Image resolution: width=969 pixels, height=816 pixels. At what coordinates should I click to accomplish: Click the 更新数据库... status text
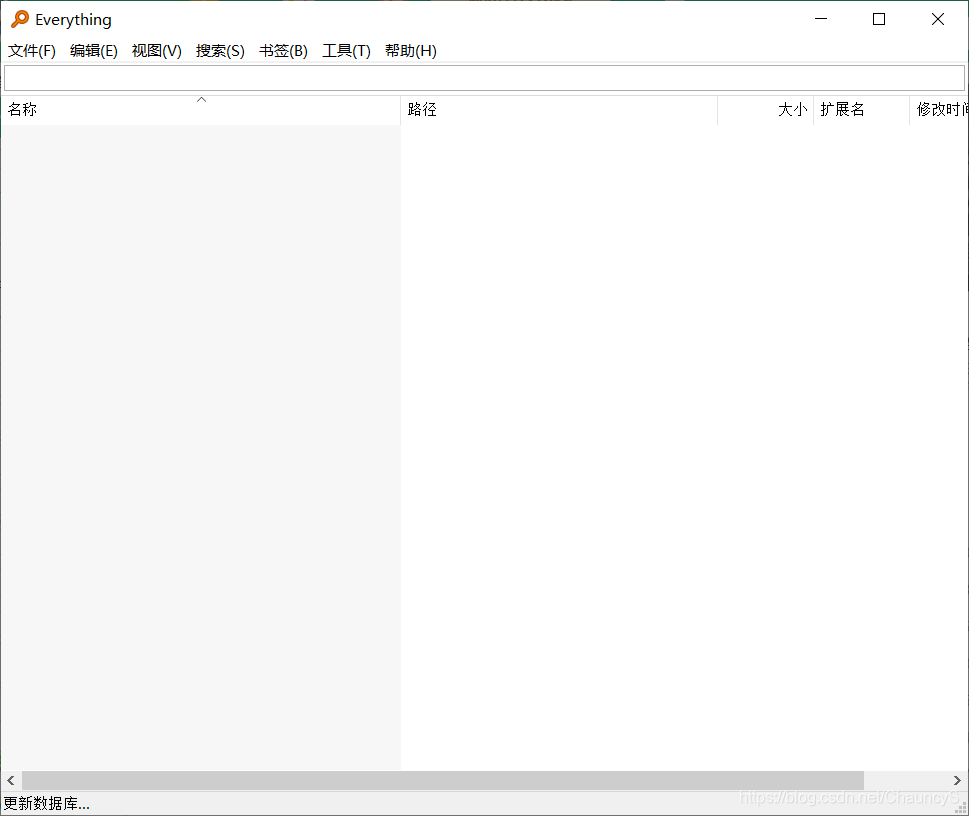click(x=46, y=804)
